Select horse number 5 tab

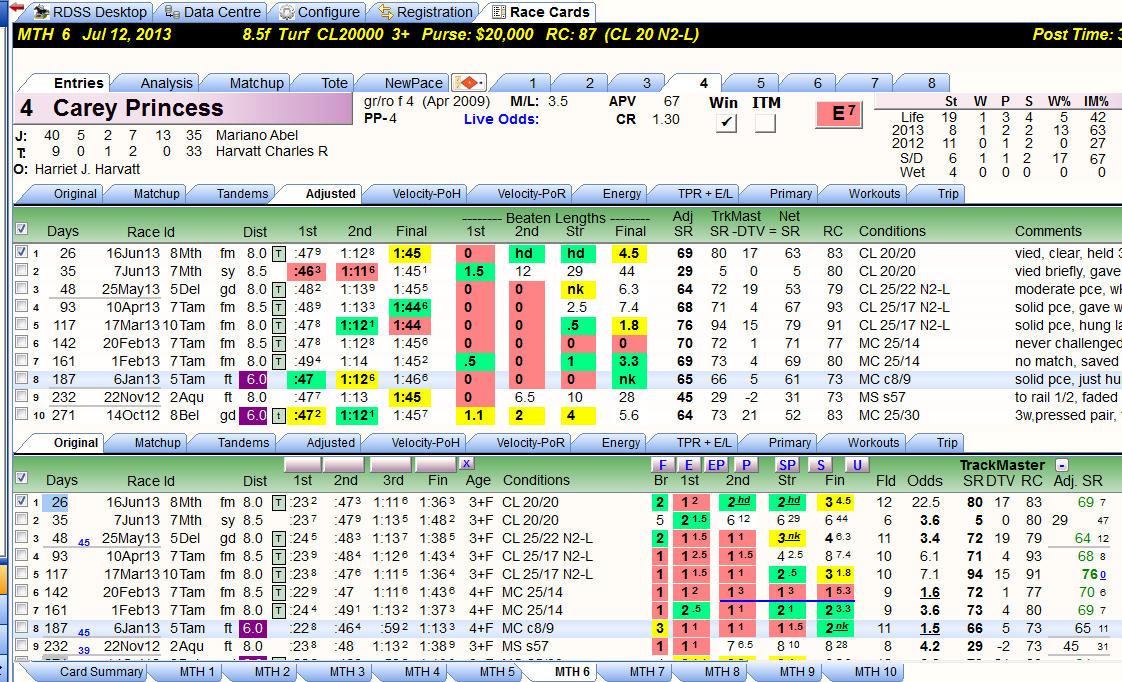coord(760,83)
